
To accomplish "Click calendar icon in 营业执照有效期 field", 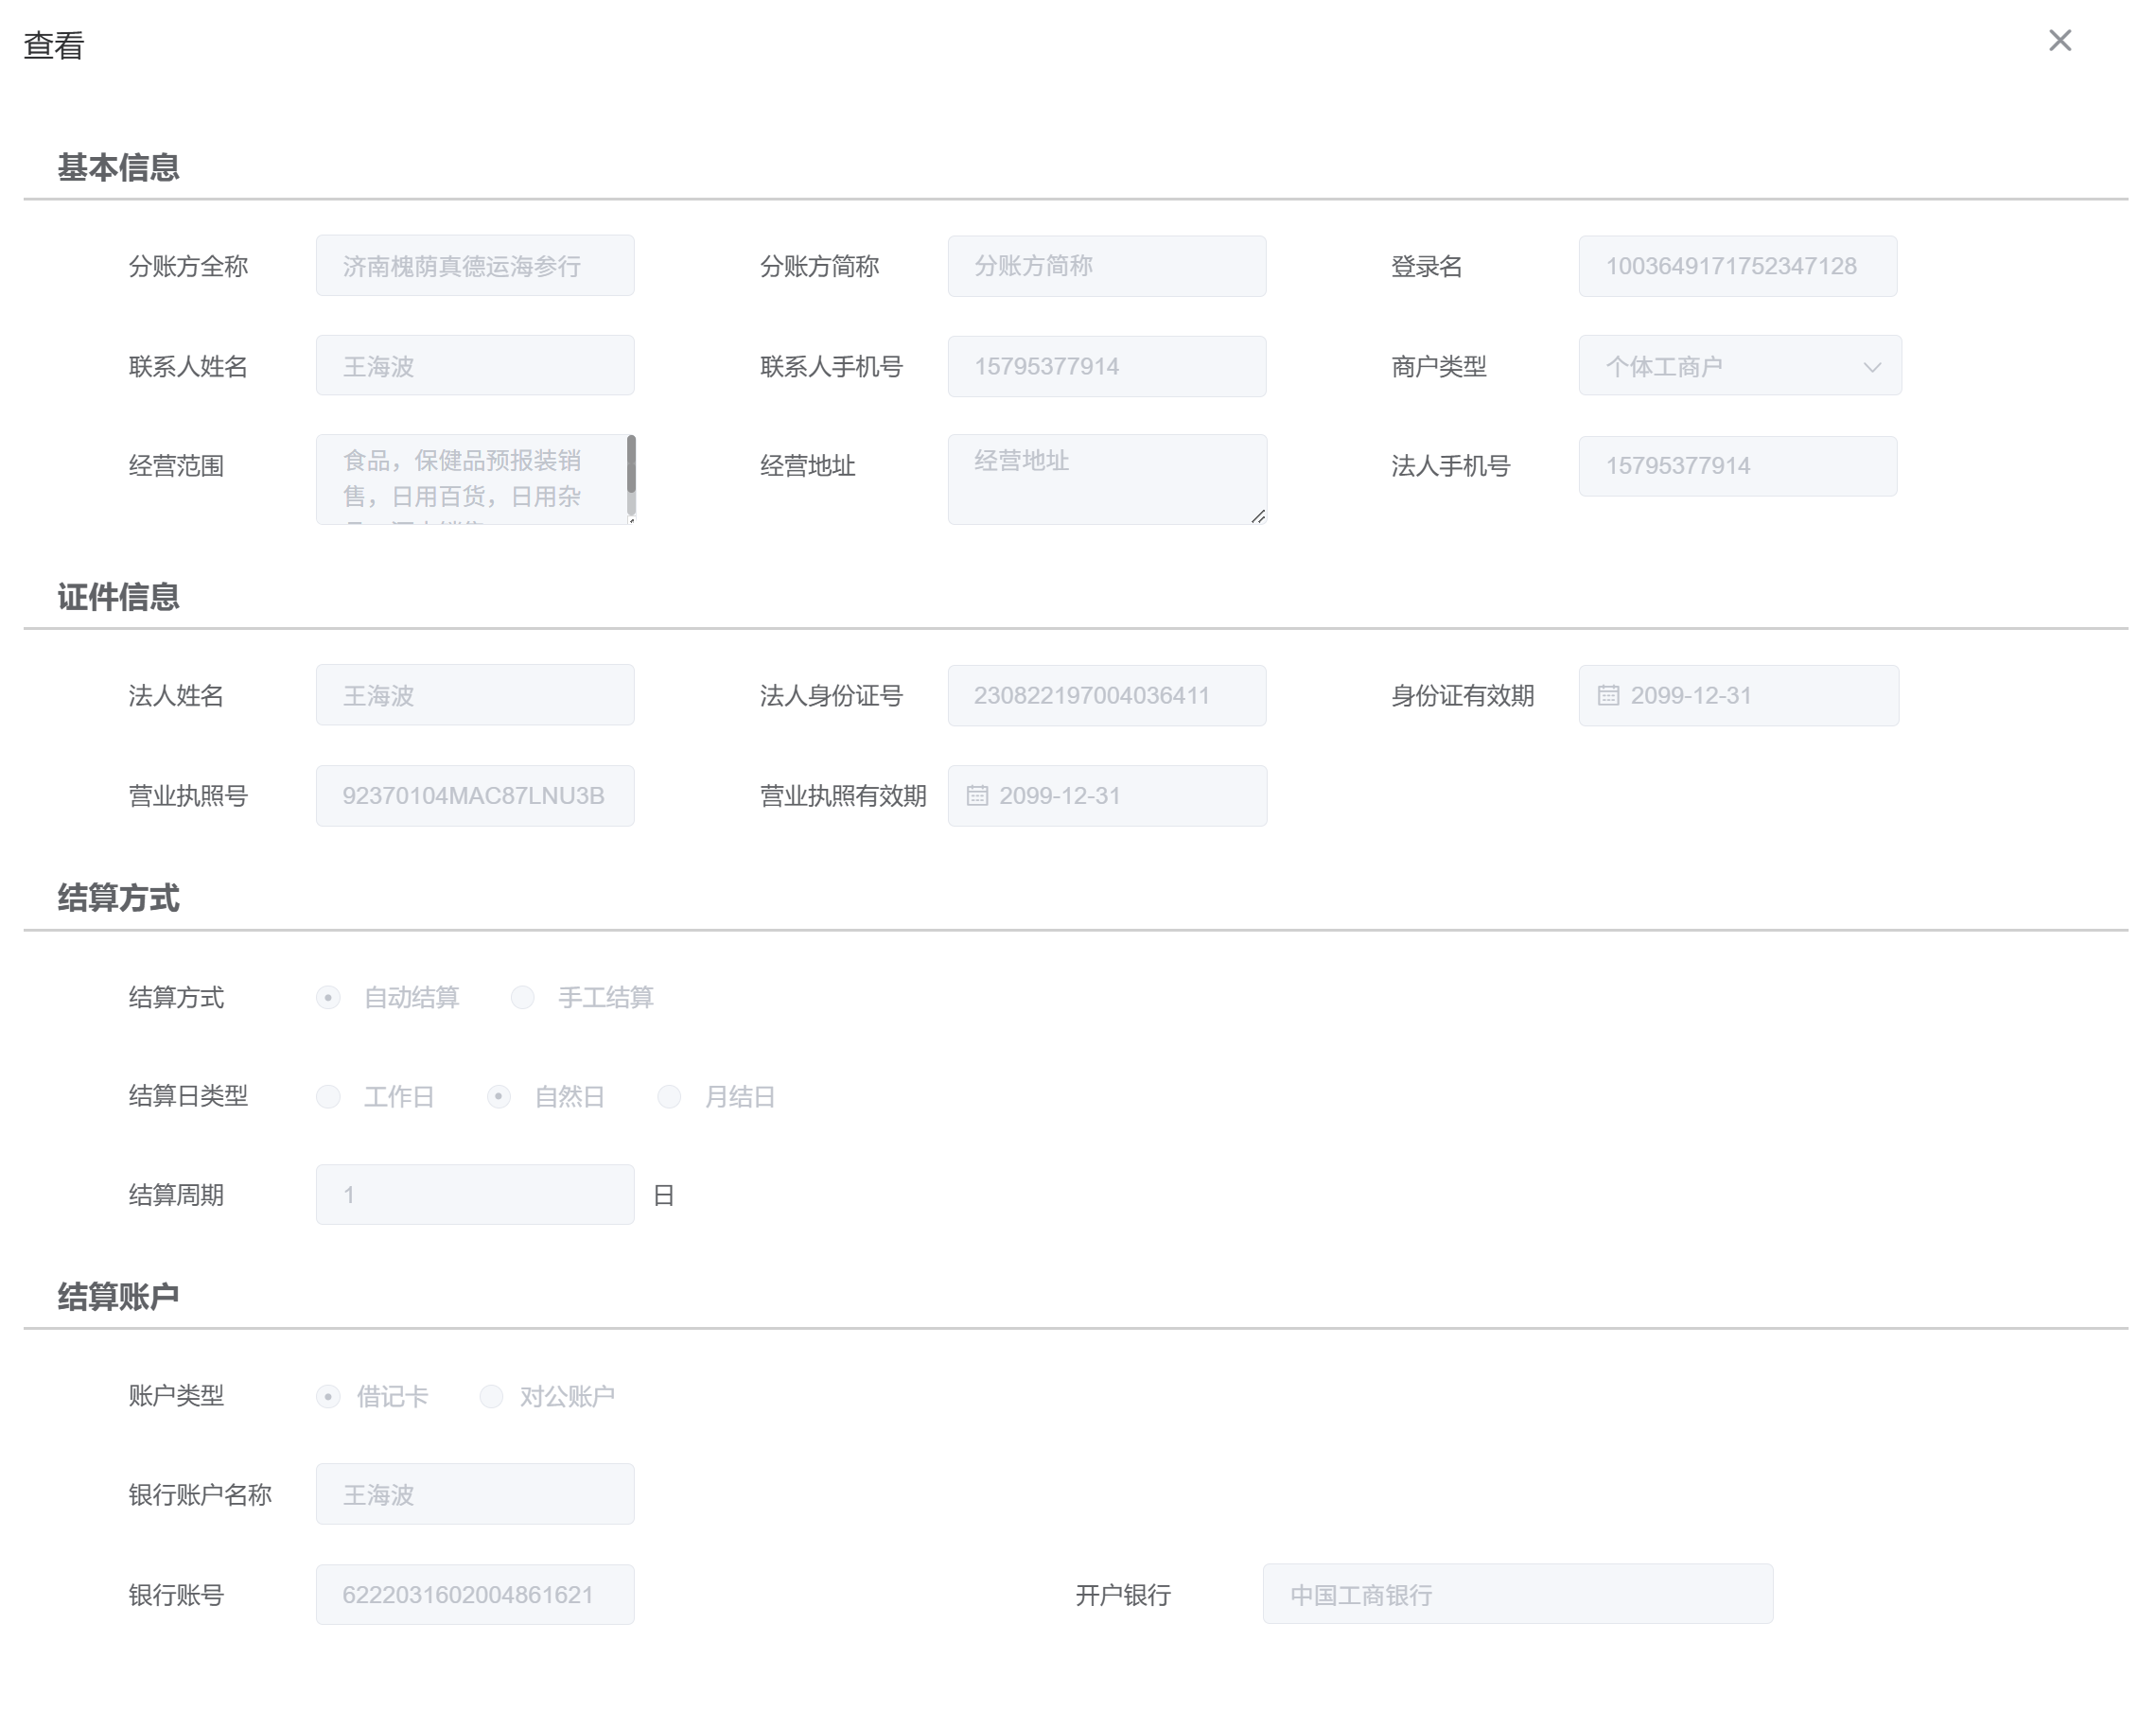I will [977, 796].
